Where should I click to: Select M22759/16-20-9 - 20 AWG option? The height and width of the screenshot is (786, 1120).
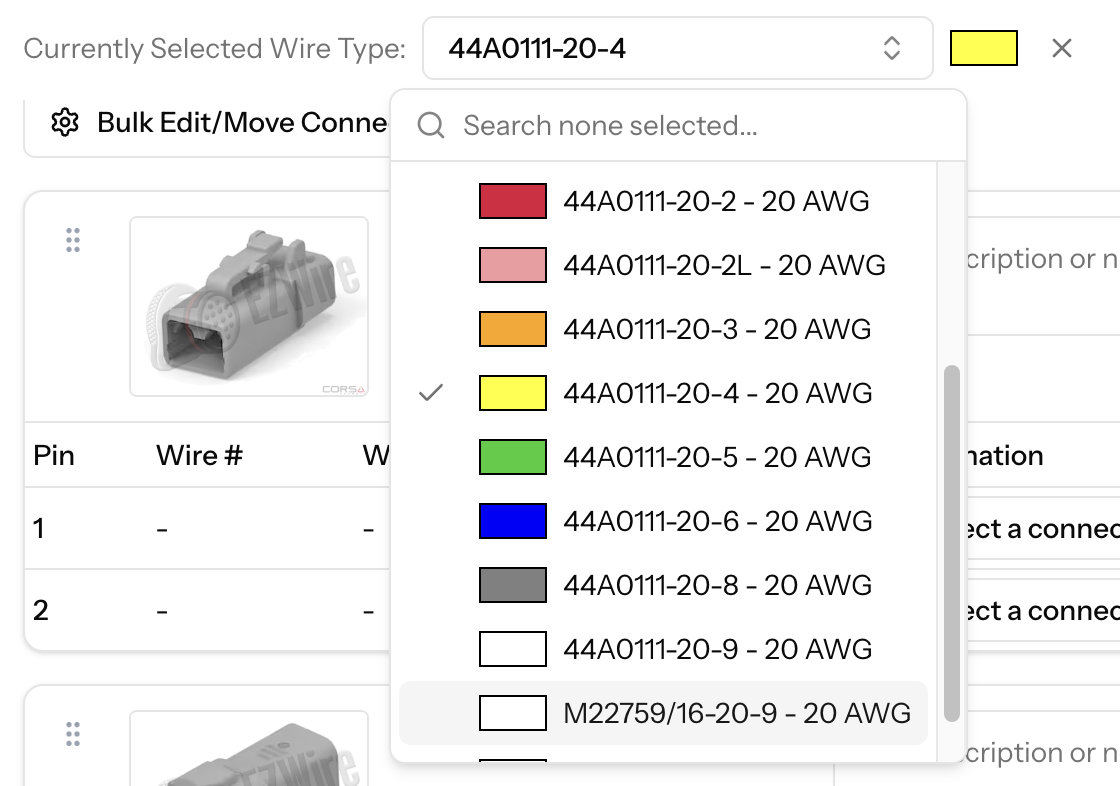pos(663,713)
